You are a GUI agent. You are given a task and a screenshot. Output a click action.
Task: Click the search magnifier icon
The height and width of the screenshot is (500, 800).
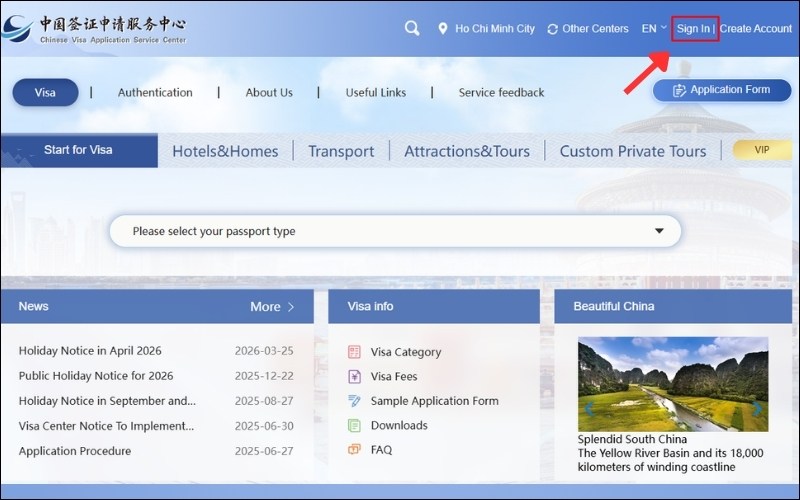tap(412, 28)
